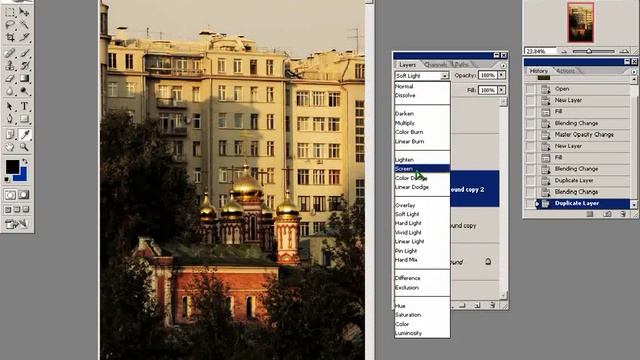
Task: Select the Path Selection arrow tool
Action: point(10,106)
